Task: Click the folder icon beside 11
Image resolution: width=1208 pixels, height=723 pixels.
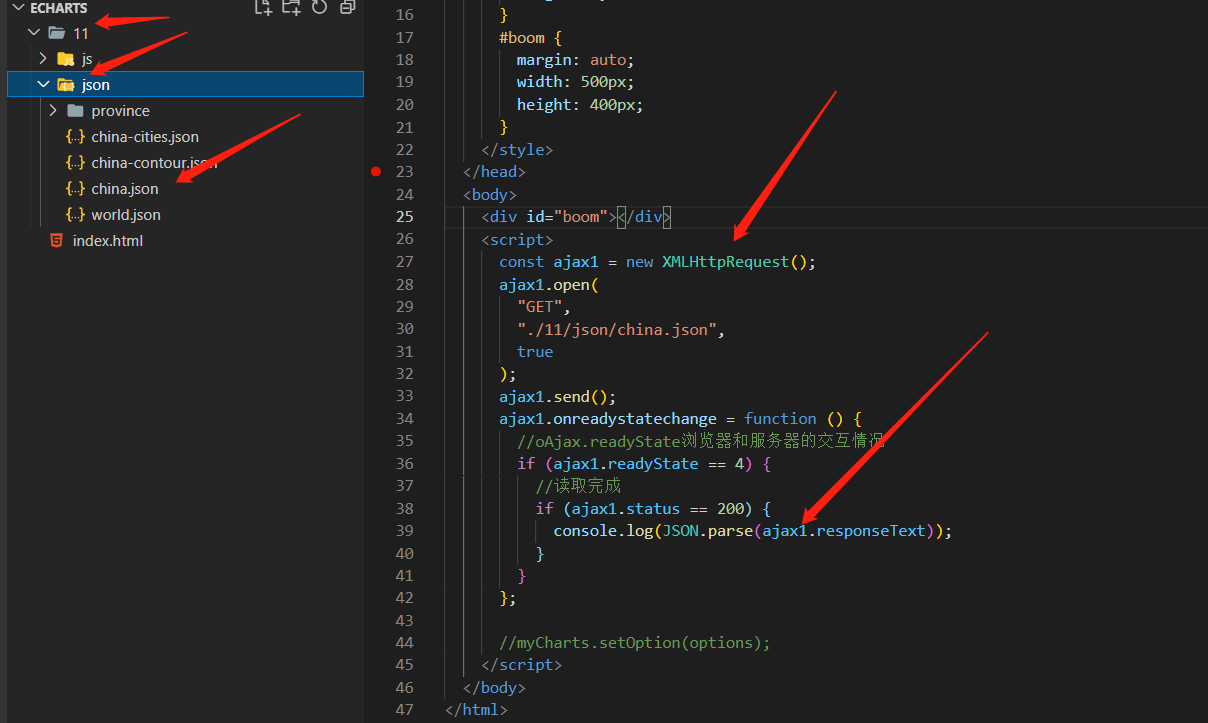Action: coord(57,33)
